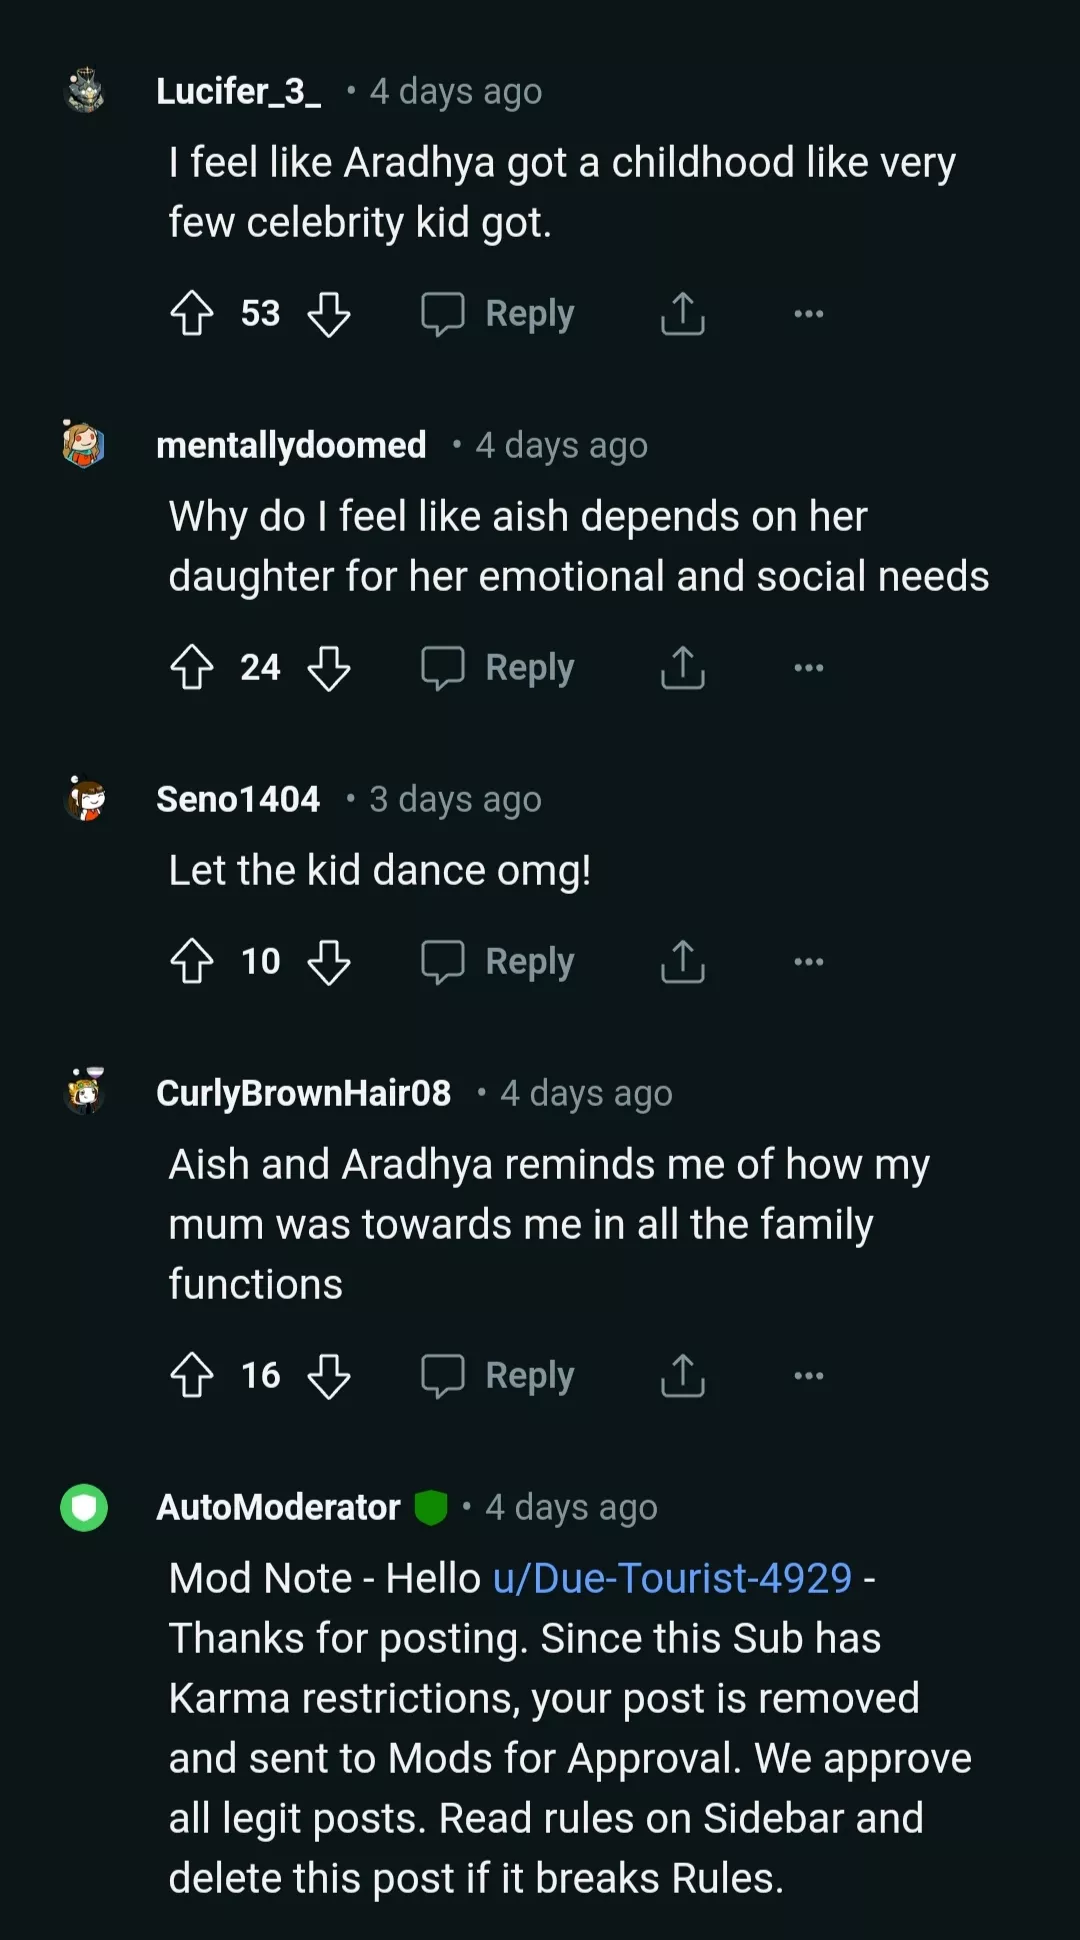Viewport: 1080px width, 1940px height.
Task: Share Seno1404's comment
Action: click(683, 961)
